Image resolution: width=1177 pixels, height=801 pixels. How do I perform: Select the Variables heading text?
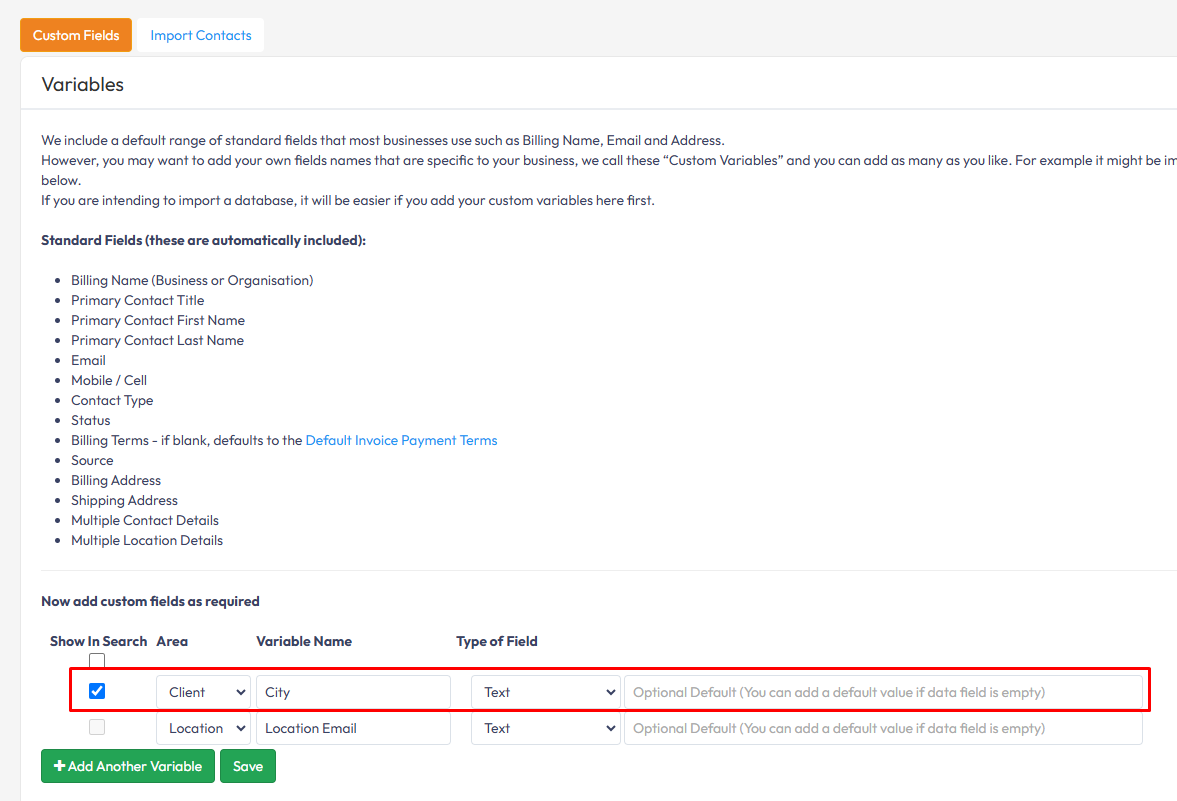coord(83,85)
